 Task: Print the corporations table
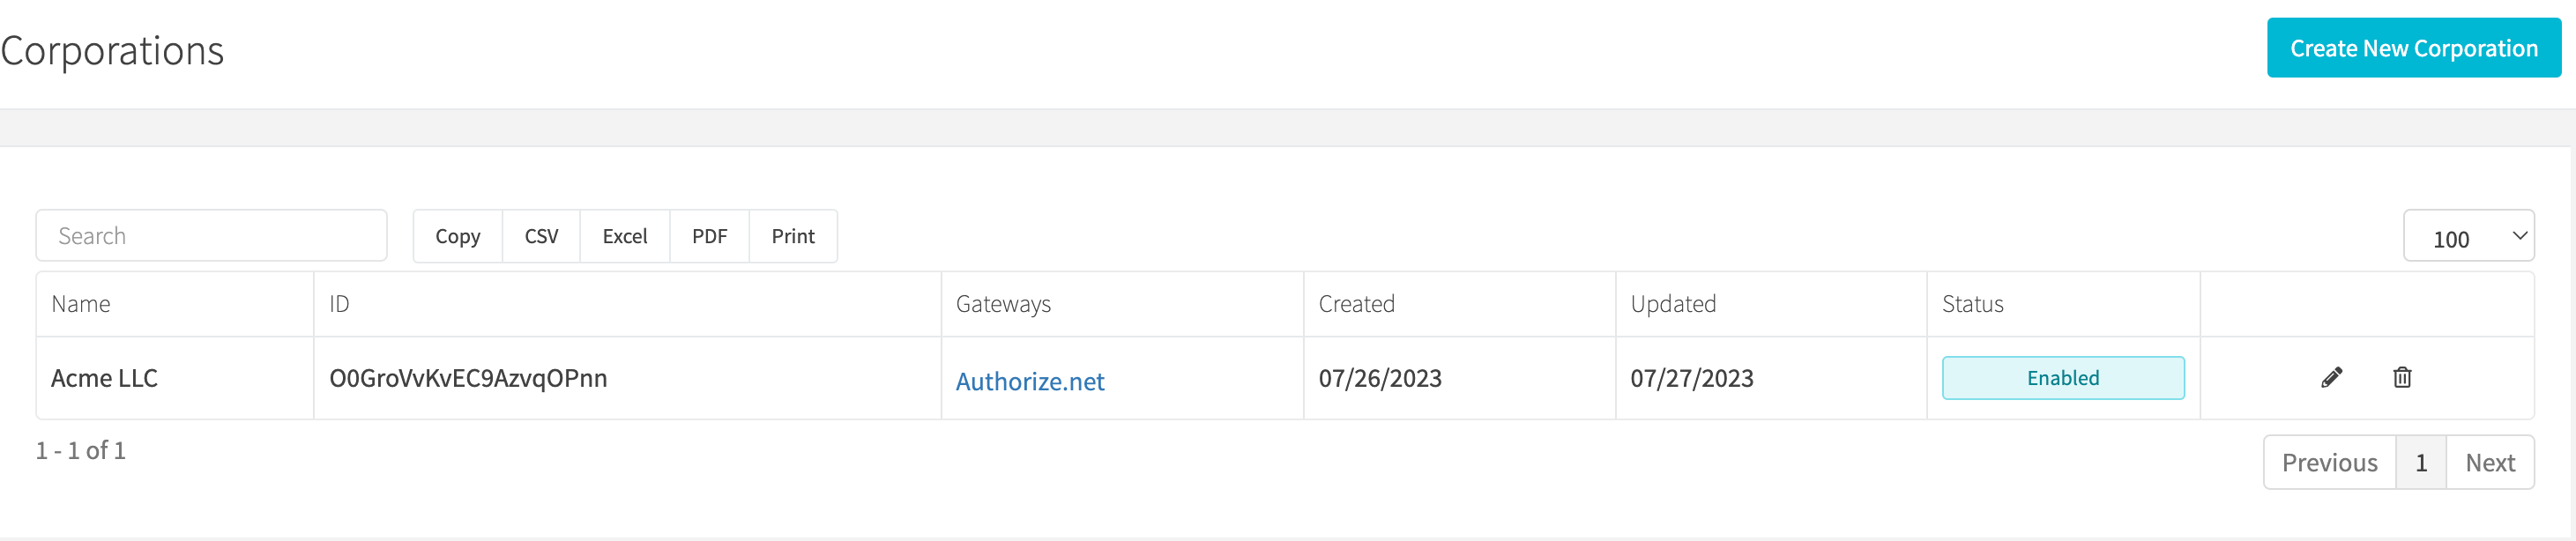(x=793, y=236)
